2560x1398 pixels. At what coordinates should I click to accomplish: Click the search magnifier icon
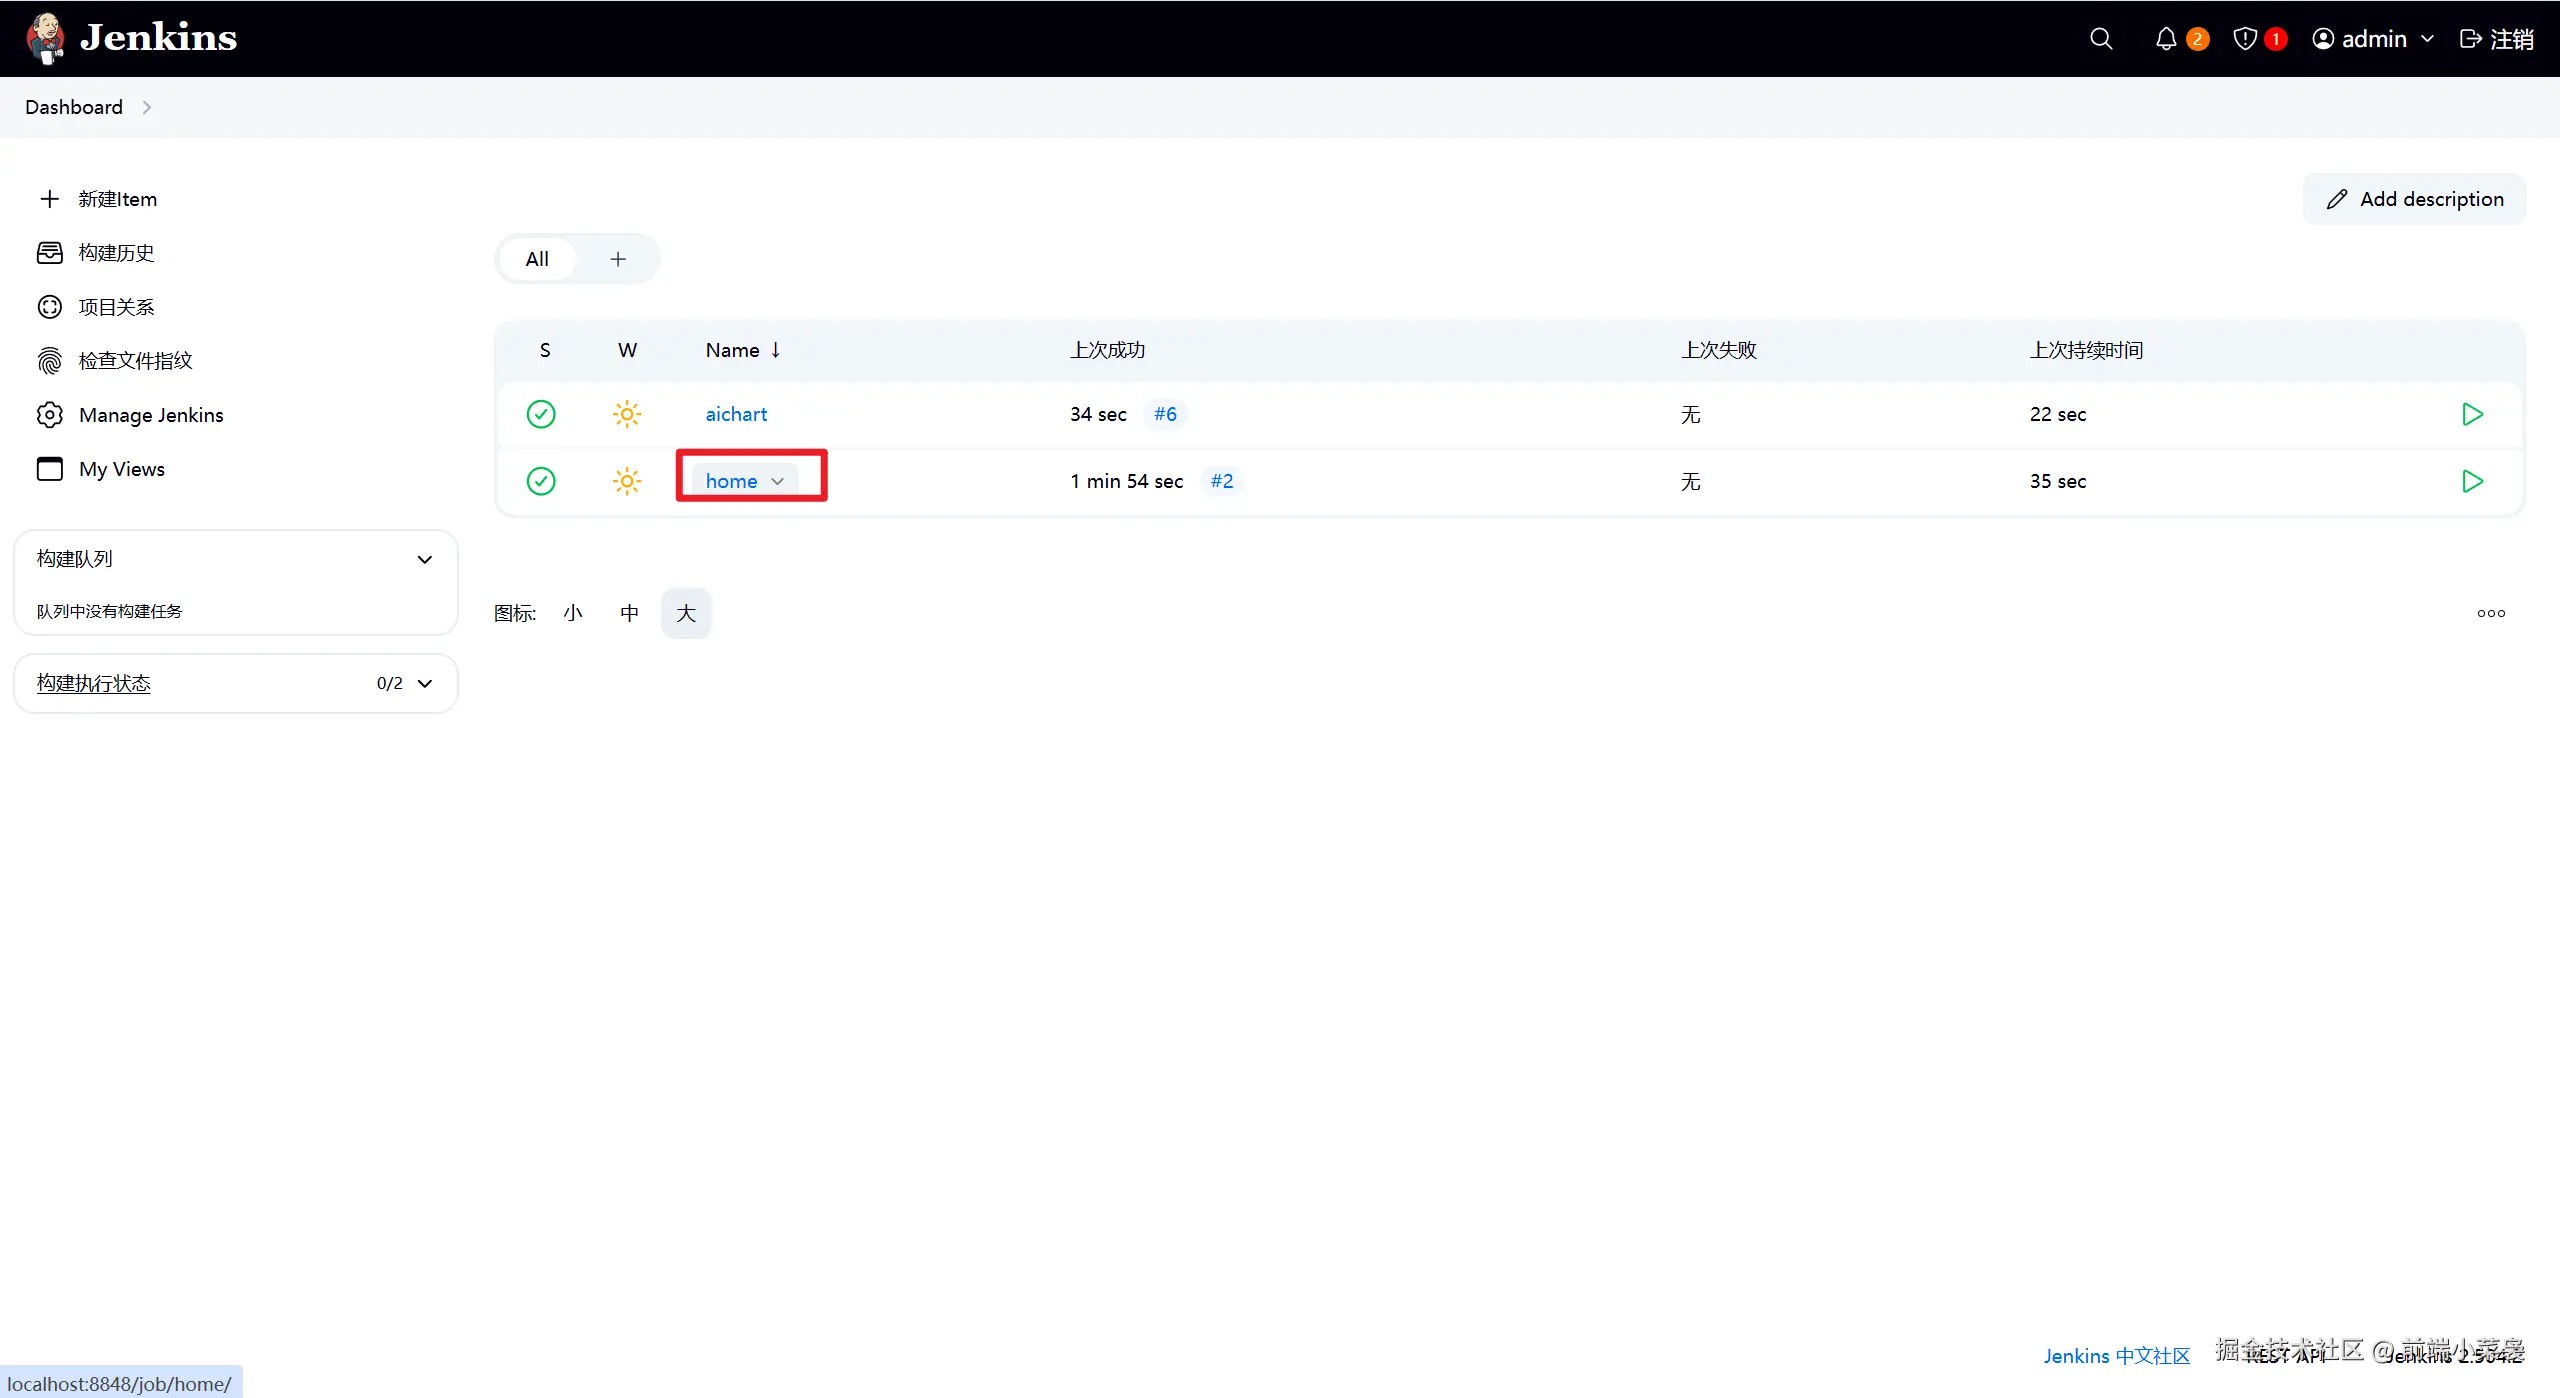point(2101,39)
